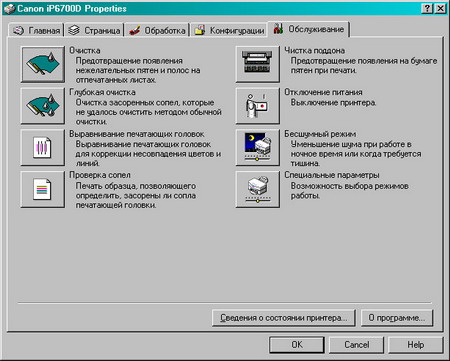This screenshot has height=361, width=450.
Task: Switch to the Главная tab
Action: [36, 30]
